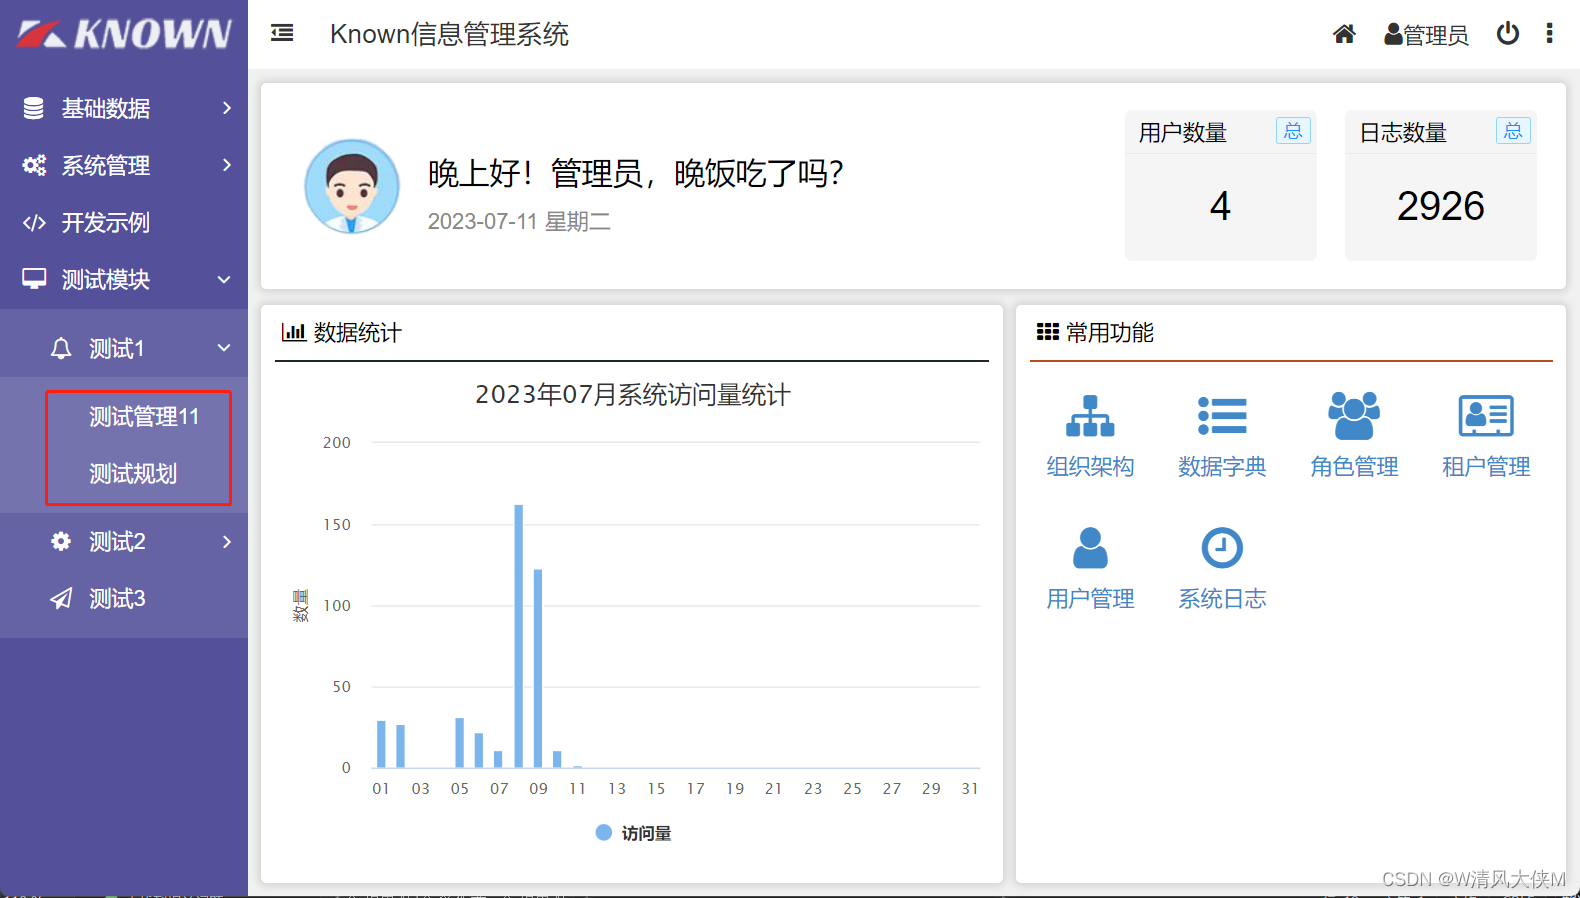Open the 测试规划 page
Screen dimensions: 1580x898
pos(133,473)
